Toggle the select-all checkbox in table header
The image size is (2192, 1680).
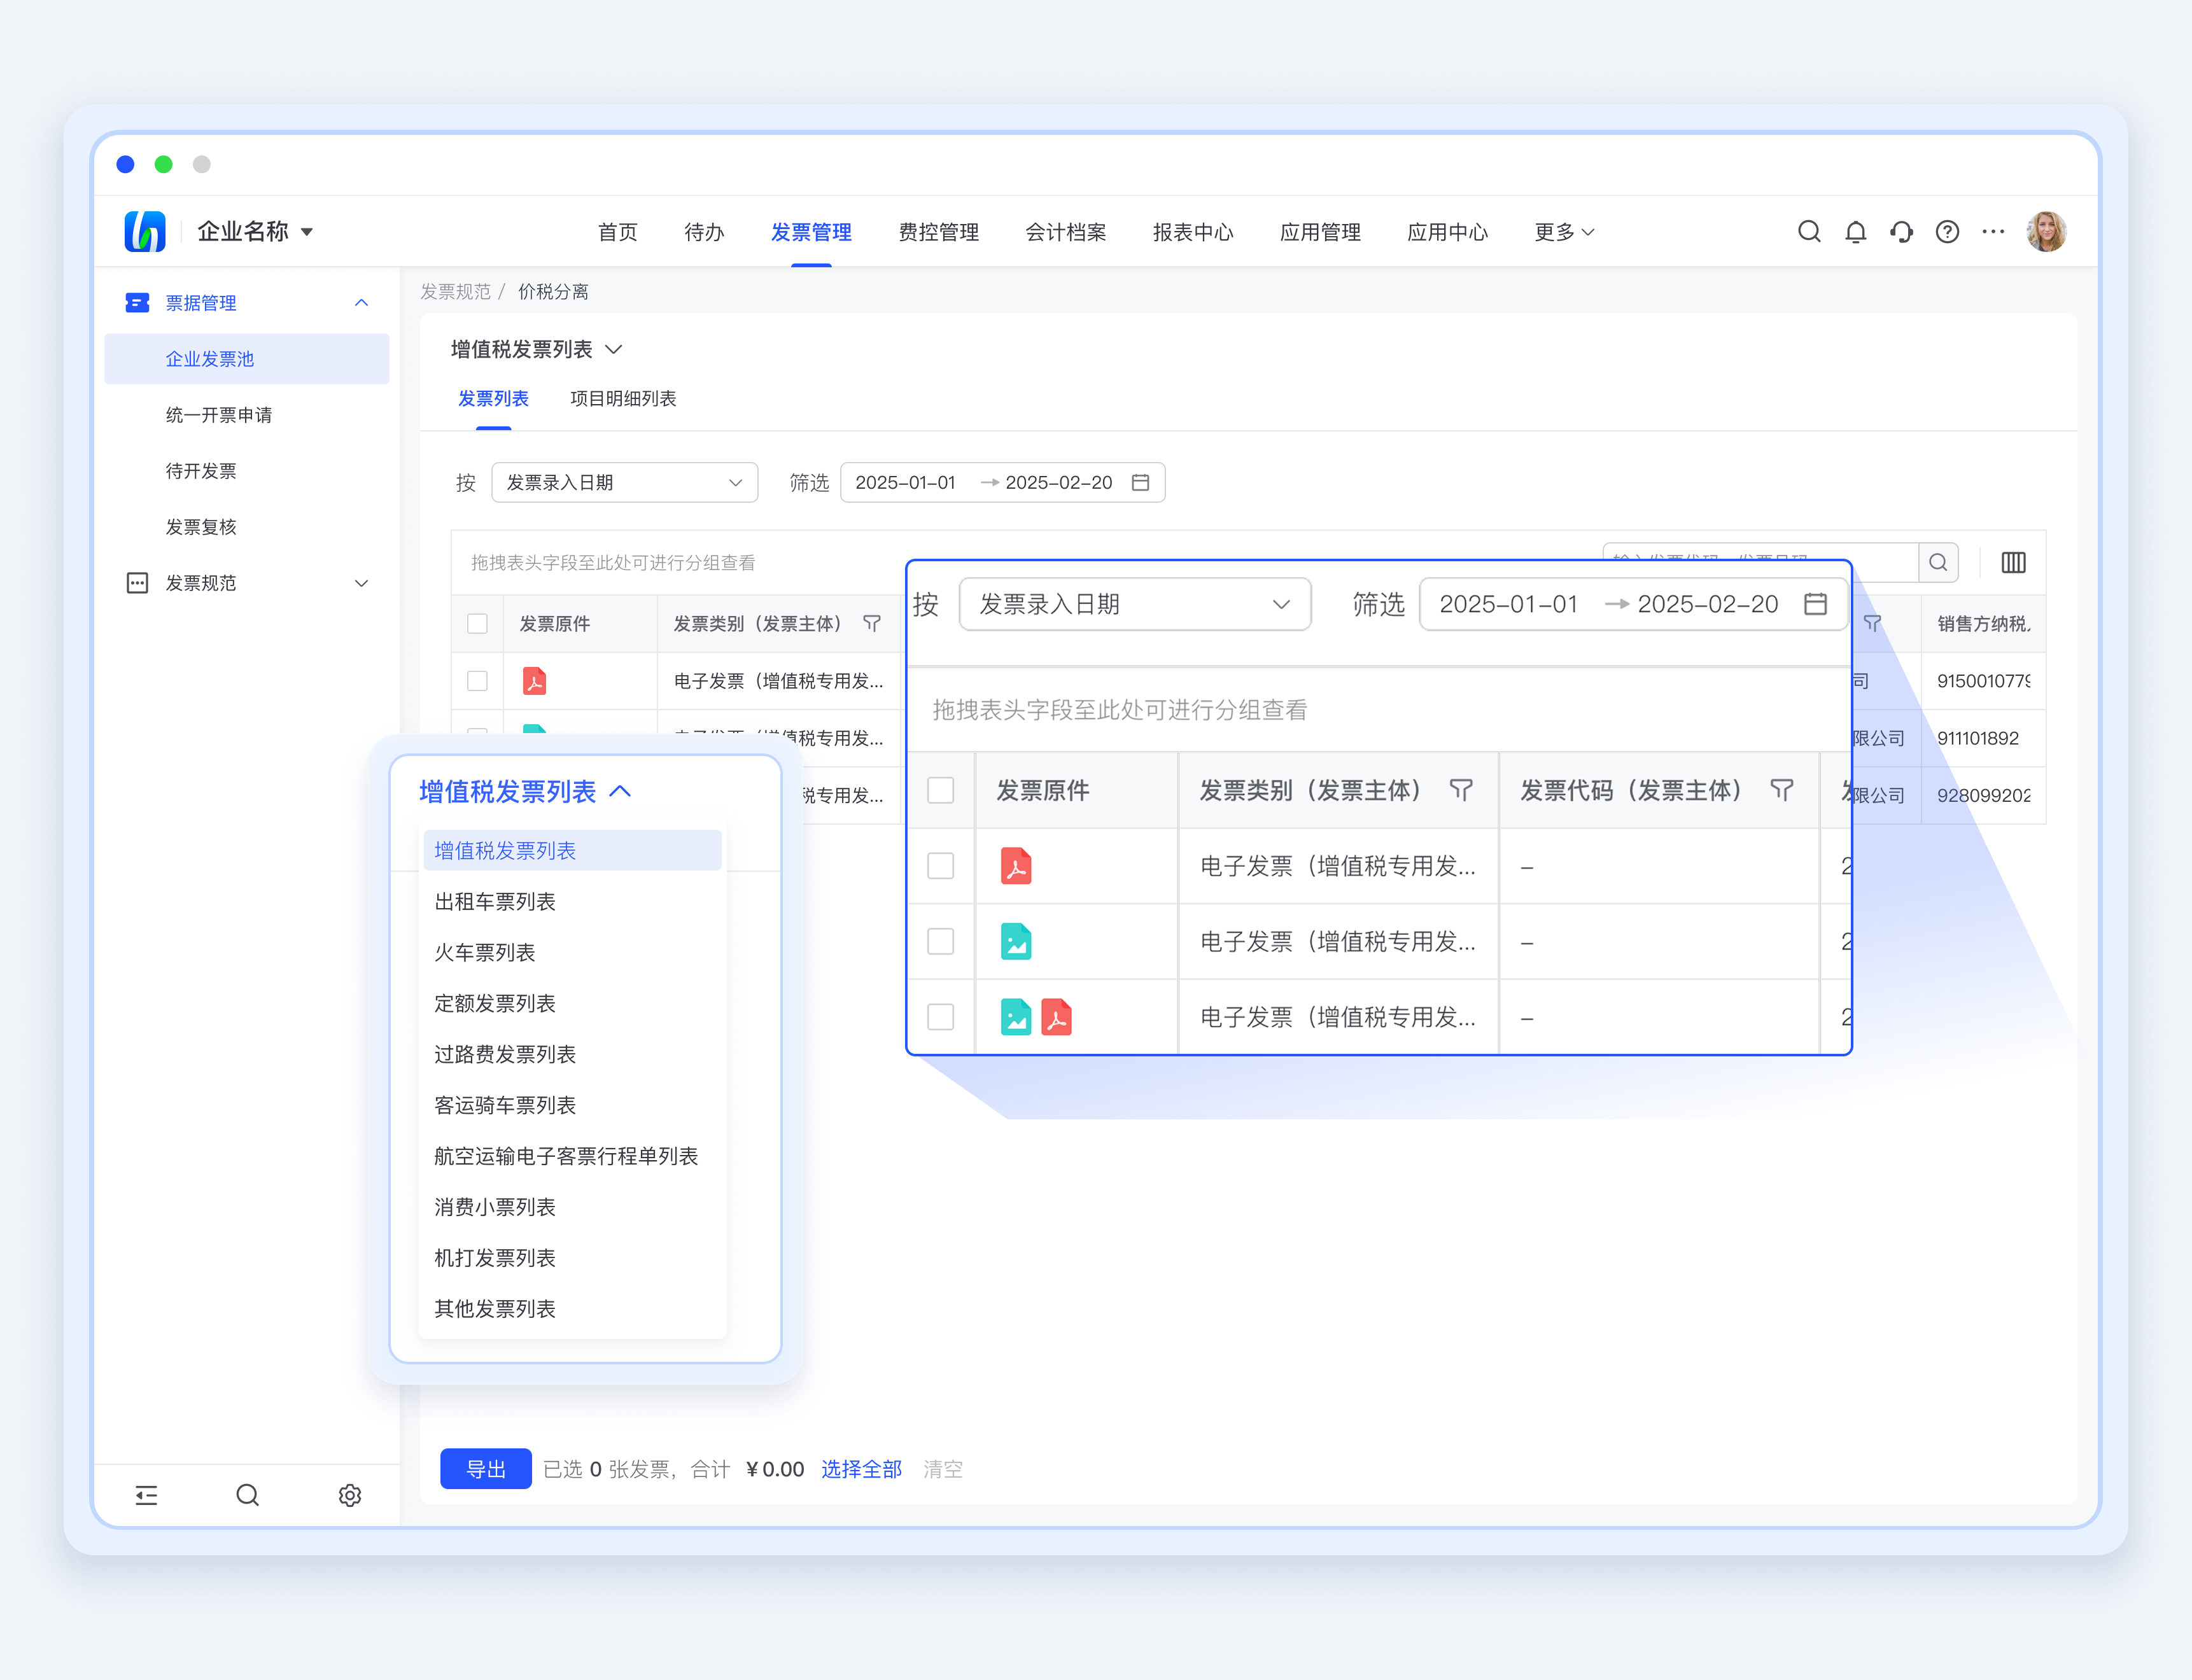477,623
